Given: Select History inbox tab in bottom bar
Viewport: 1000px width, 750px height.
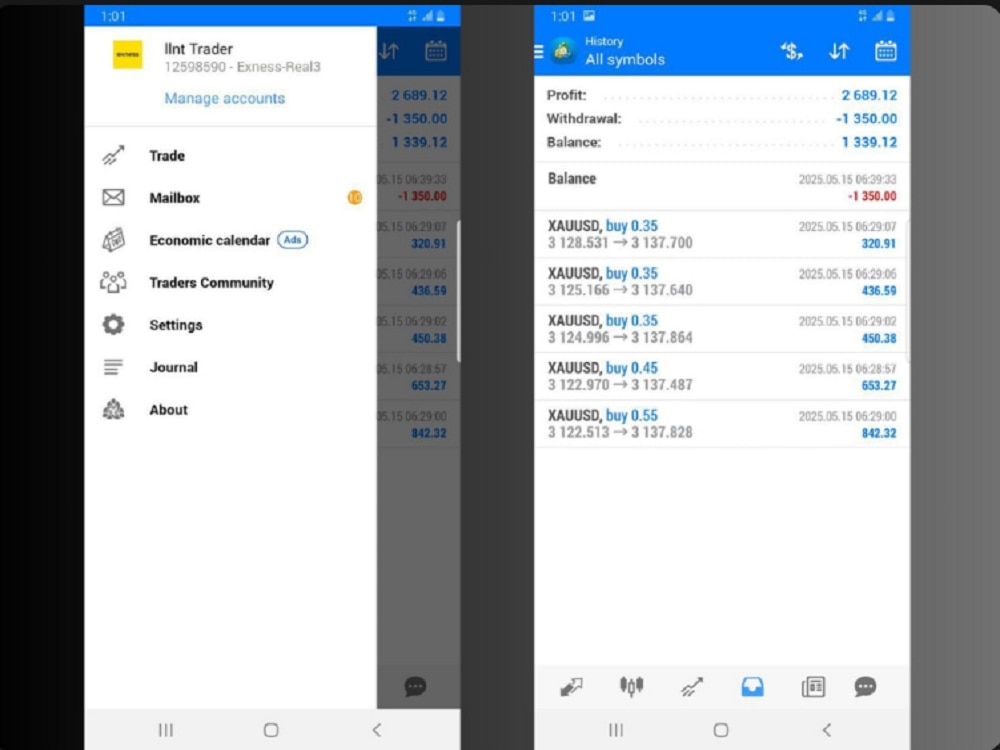Looking at the screenshot, I should (x=753, y=687).
